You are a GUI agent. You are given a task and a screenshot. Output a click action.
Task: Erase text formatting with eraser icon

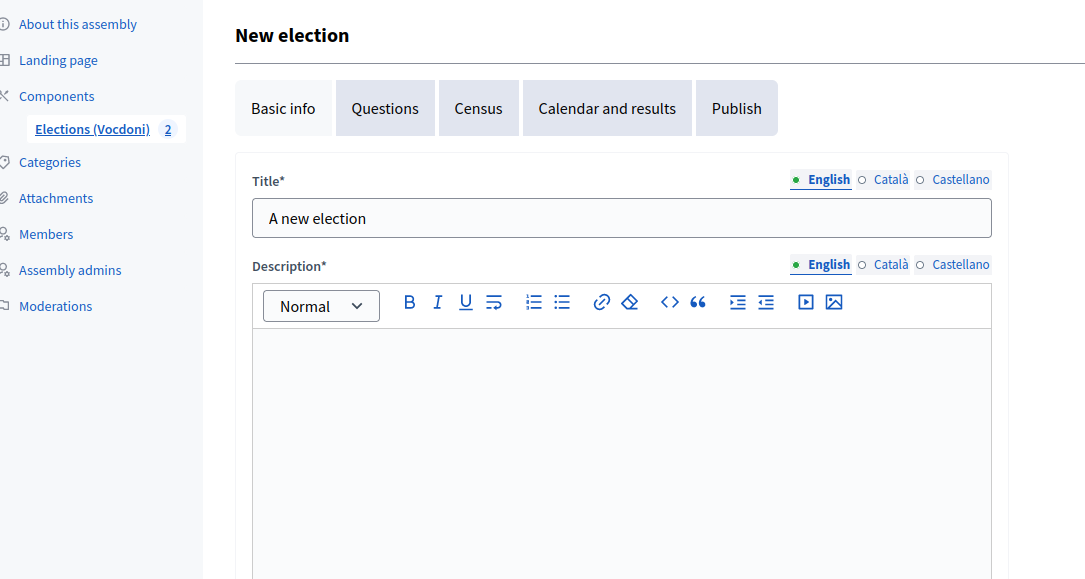(x=629, y=302)
